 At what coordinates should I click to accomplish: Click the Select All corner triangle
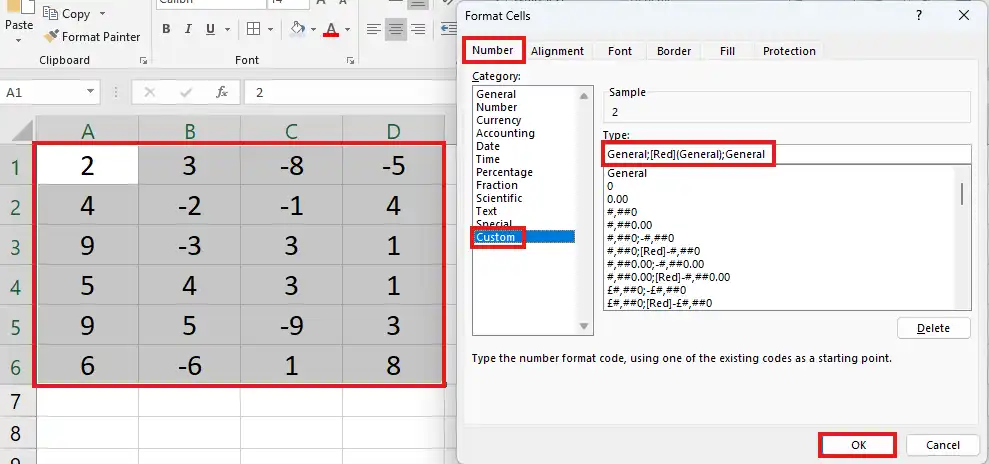23,130
